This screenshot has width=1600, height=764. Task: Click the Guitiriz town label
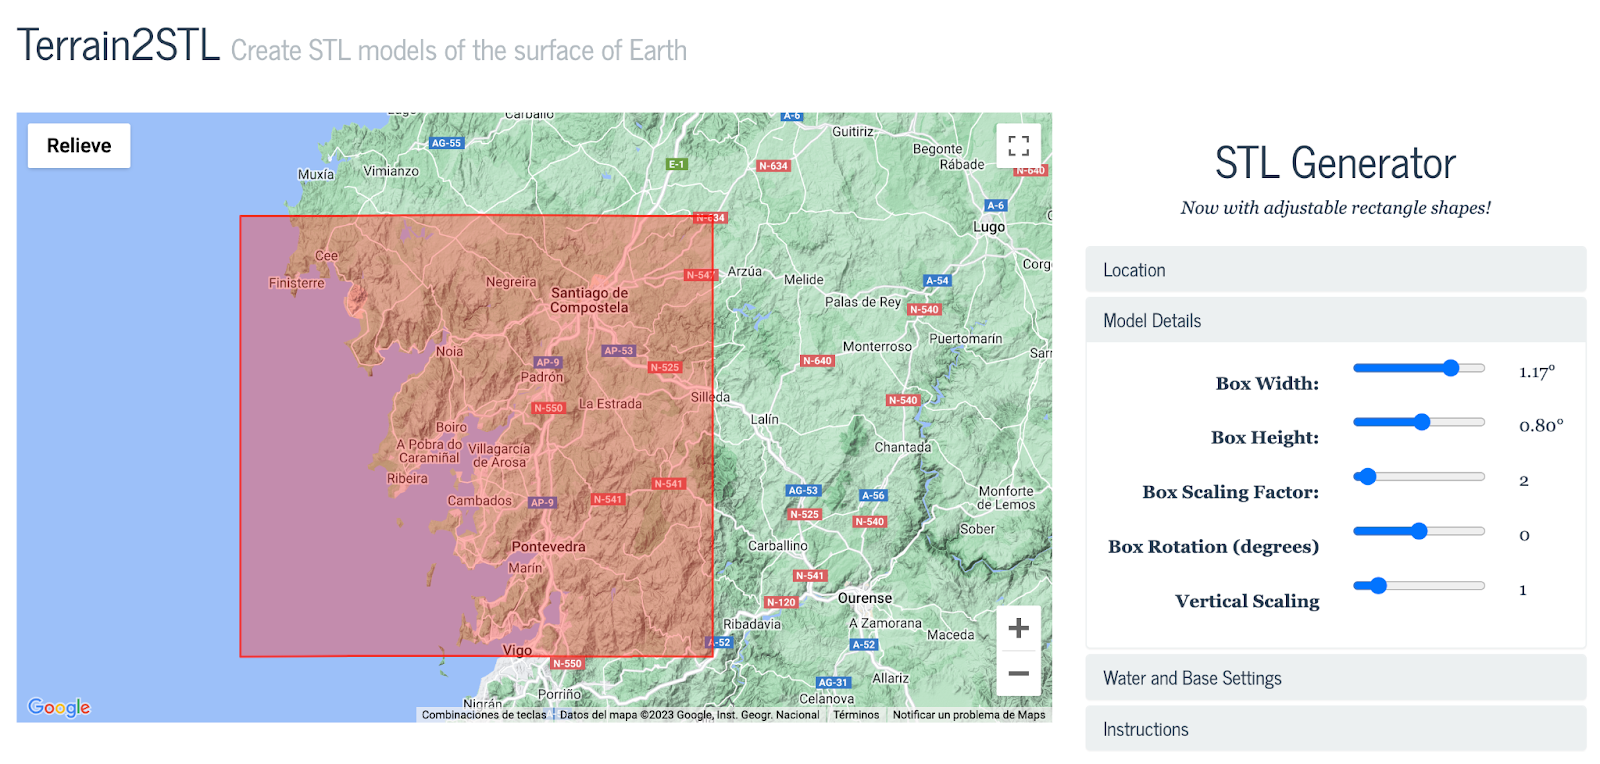tap(853, 131)
